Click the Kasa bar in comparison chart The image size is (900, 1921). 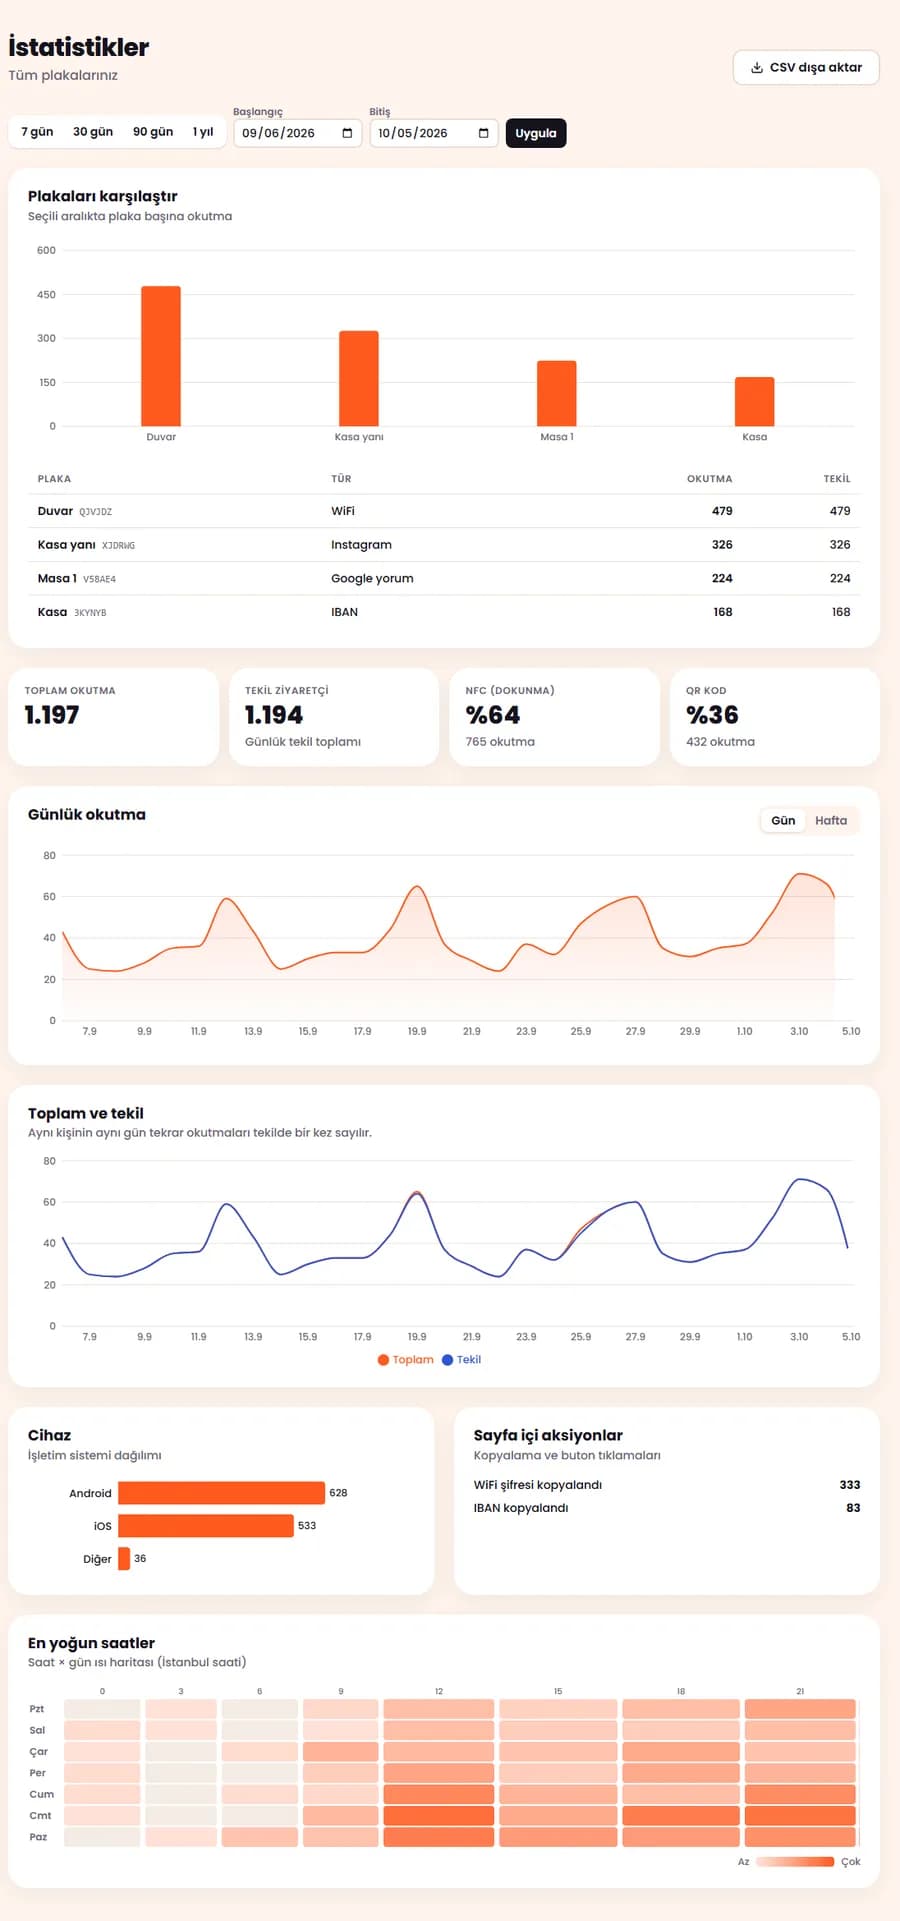tap(755, 401)
